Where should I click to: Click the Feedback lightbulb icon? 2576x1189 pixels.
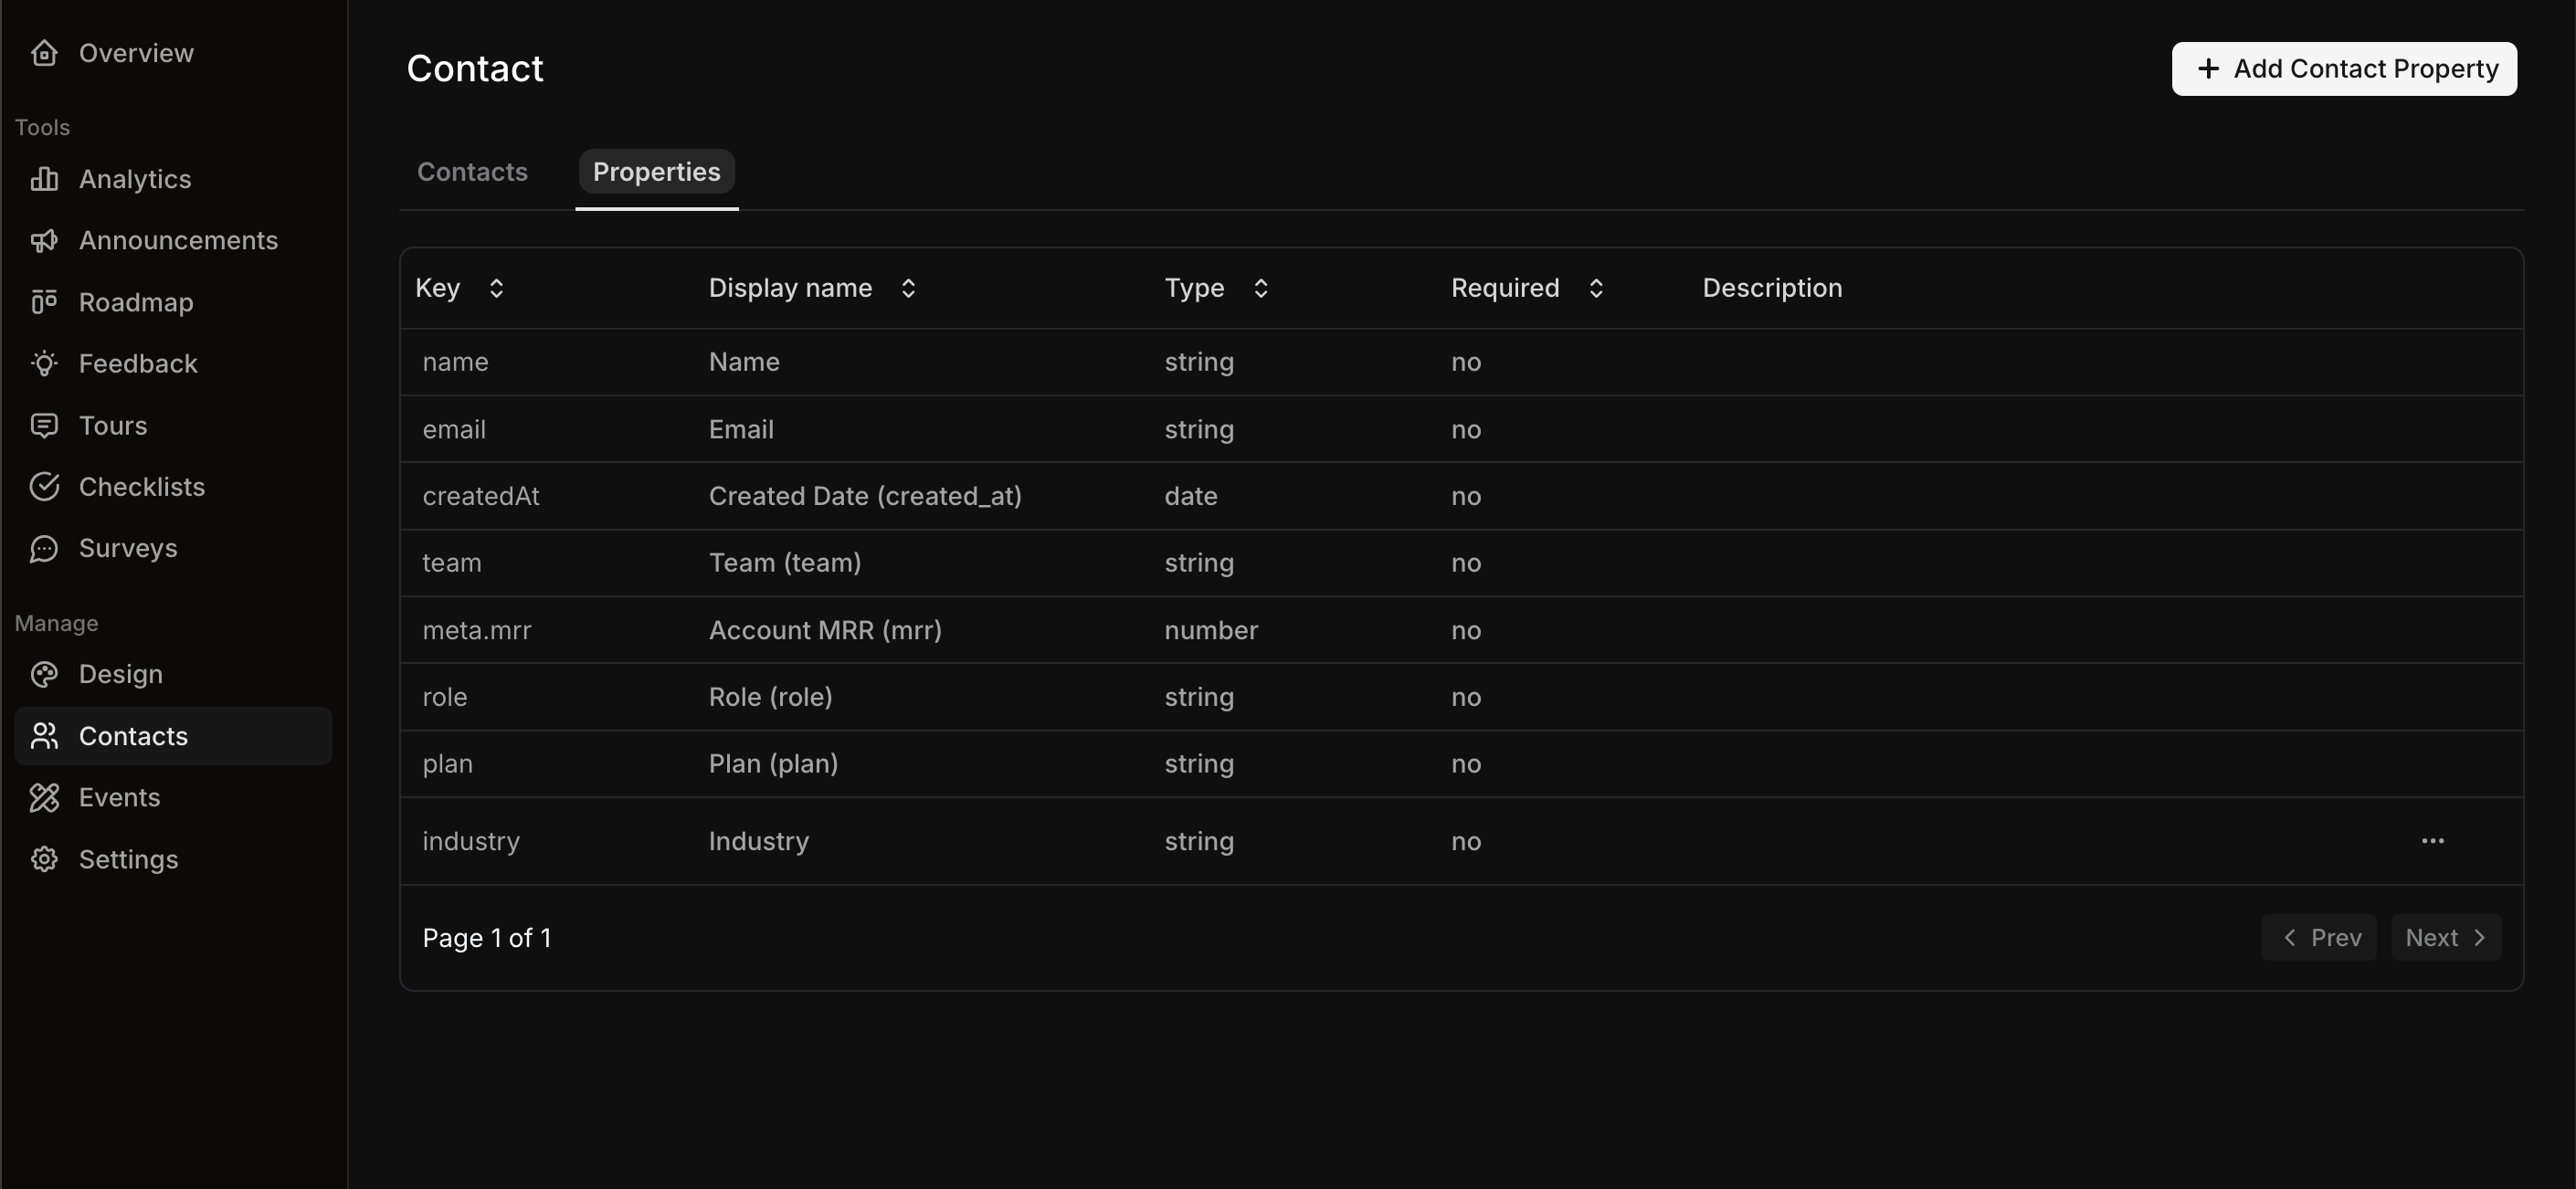(x=44, y=364)
